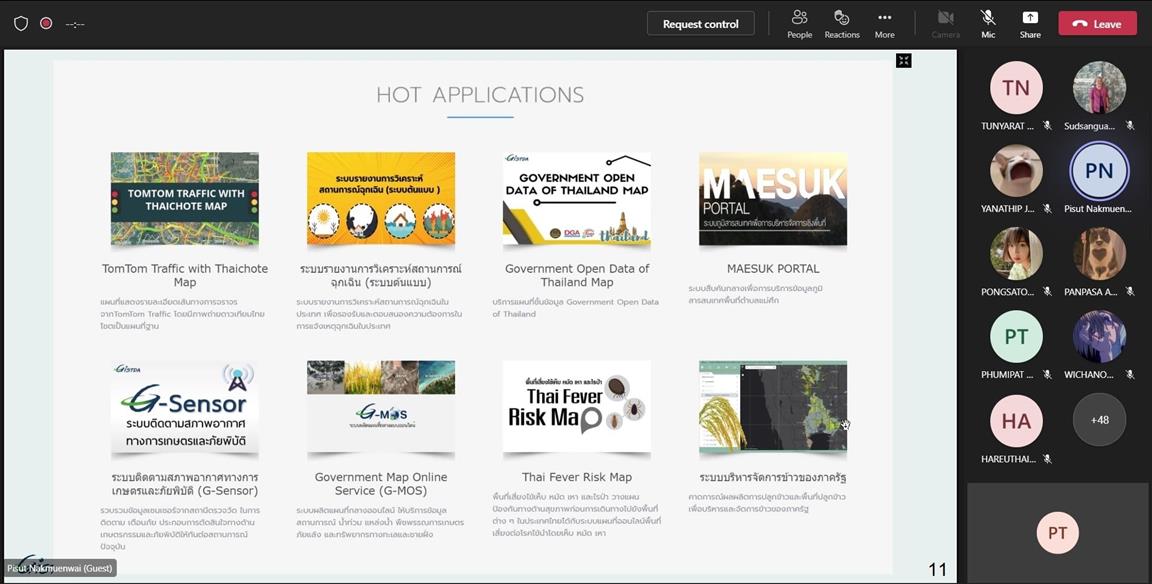Unmute the Mic
1152x584 pixels.
pyautogui.click(x=988, y=24)
